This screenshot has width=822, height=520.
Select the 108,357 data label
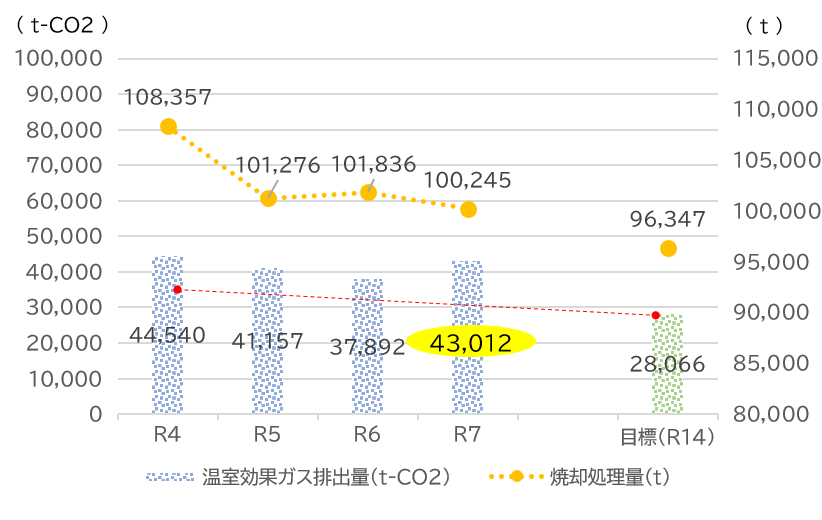[168, 97]
